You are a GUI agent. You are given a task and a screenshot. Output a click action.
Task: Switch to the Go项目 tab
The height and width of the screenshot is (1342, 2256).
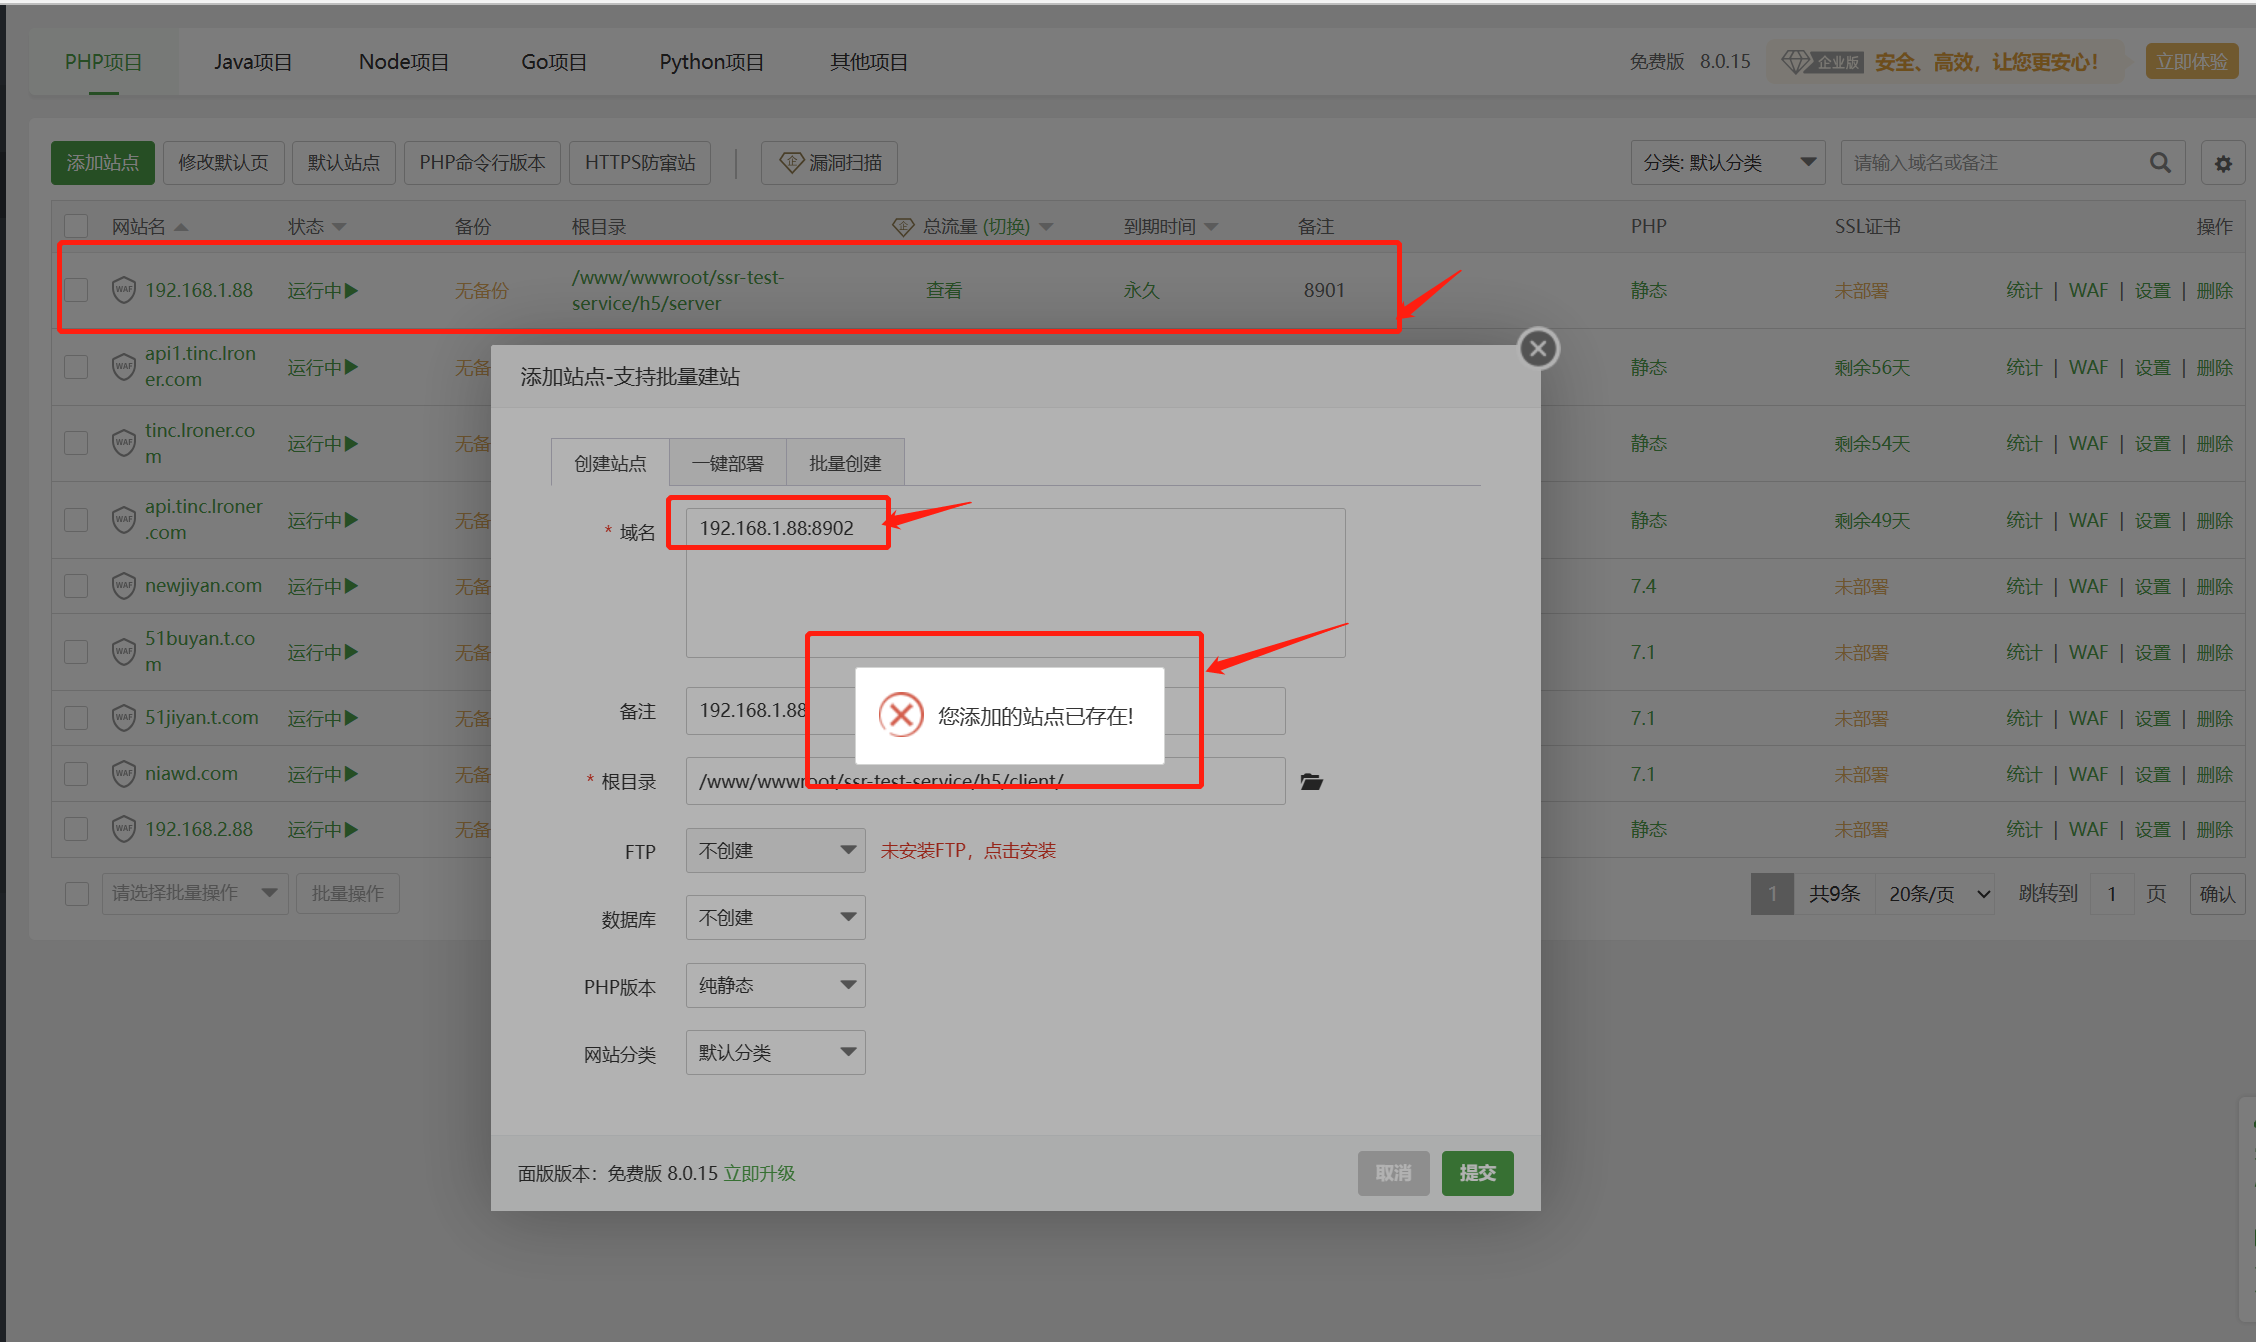554,62
